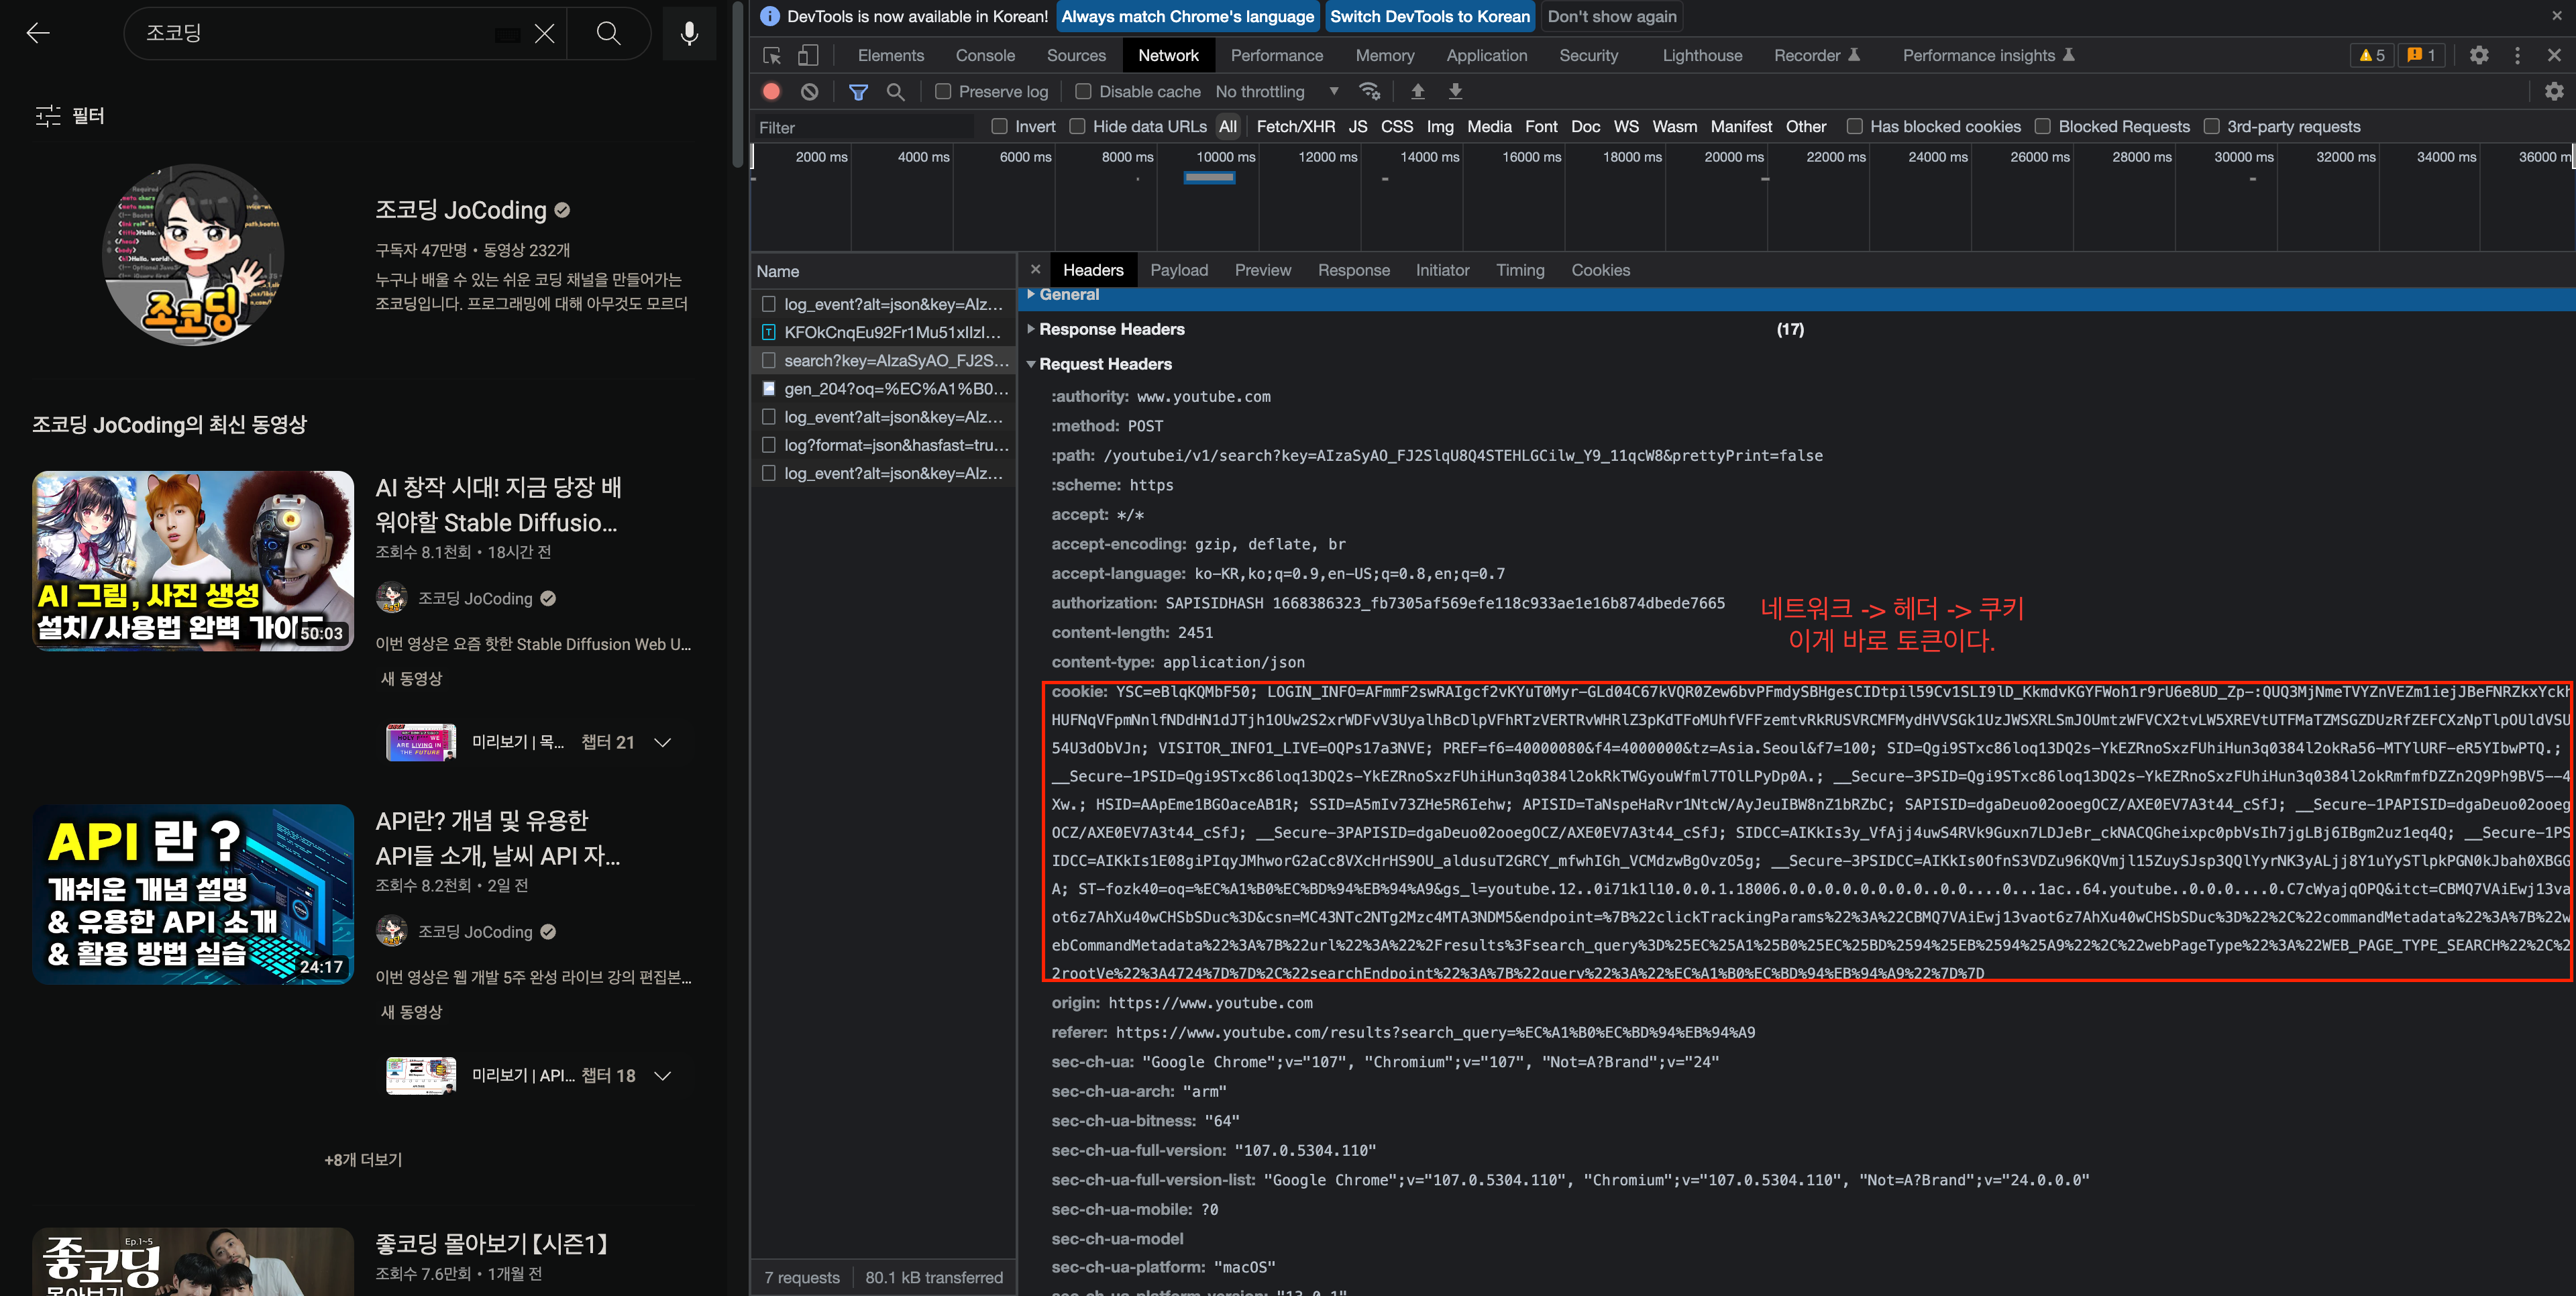The image size is (2576, 1296).
Task: Open the No throttling dropdown
Action: 1275,91
